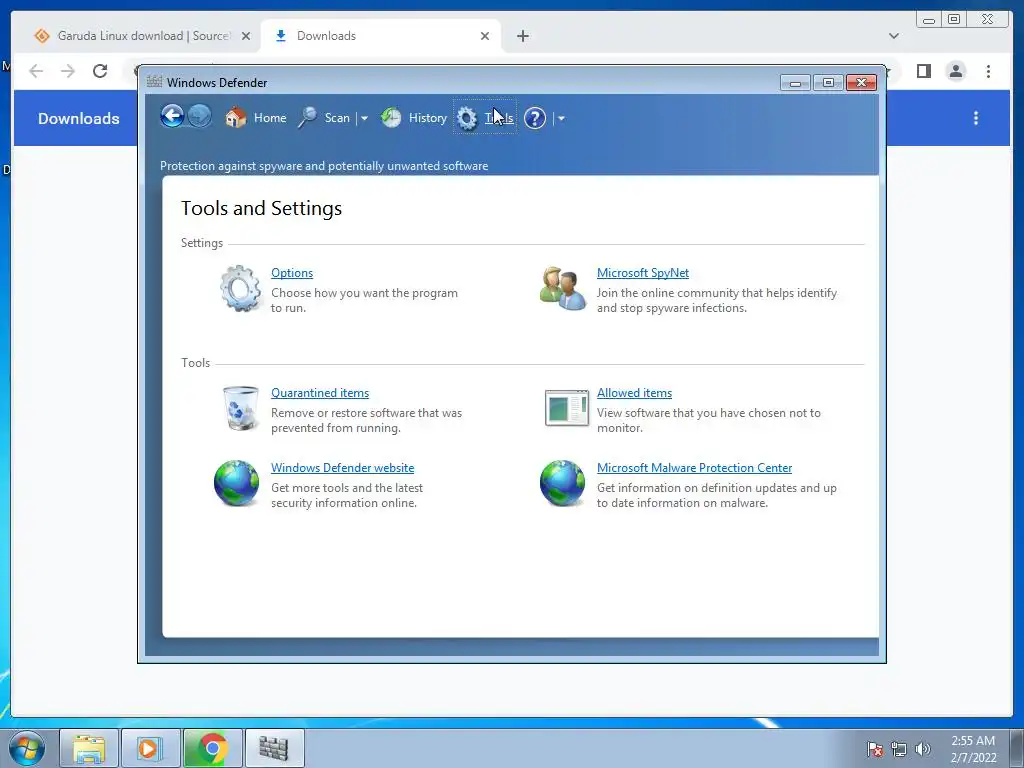Open Windows Explorer from taskbar
This screenshot has height=768, width=1024.
pyautogui.click(x=89, y=748)
